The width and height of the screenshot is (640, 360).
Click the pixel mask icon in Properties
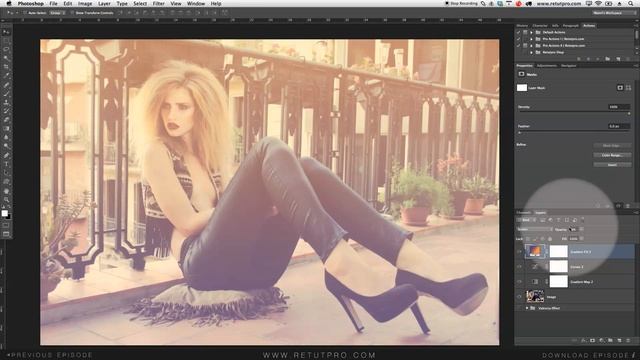[620, 88]
